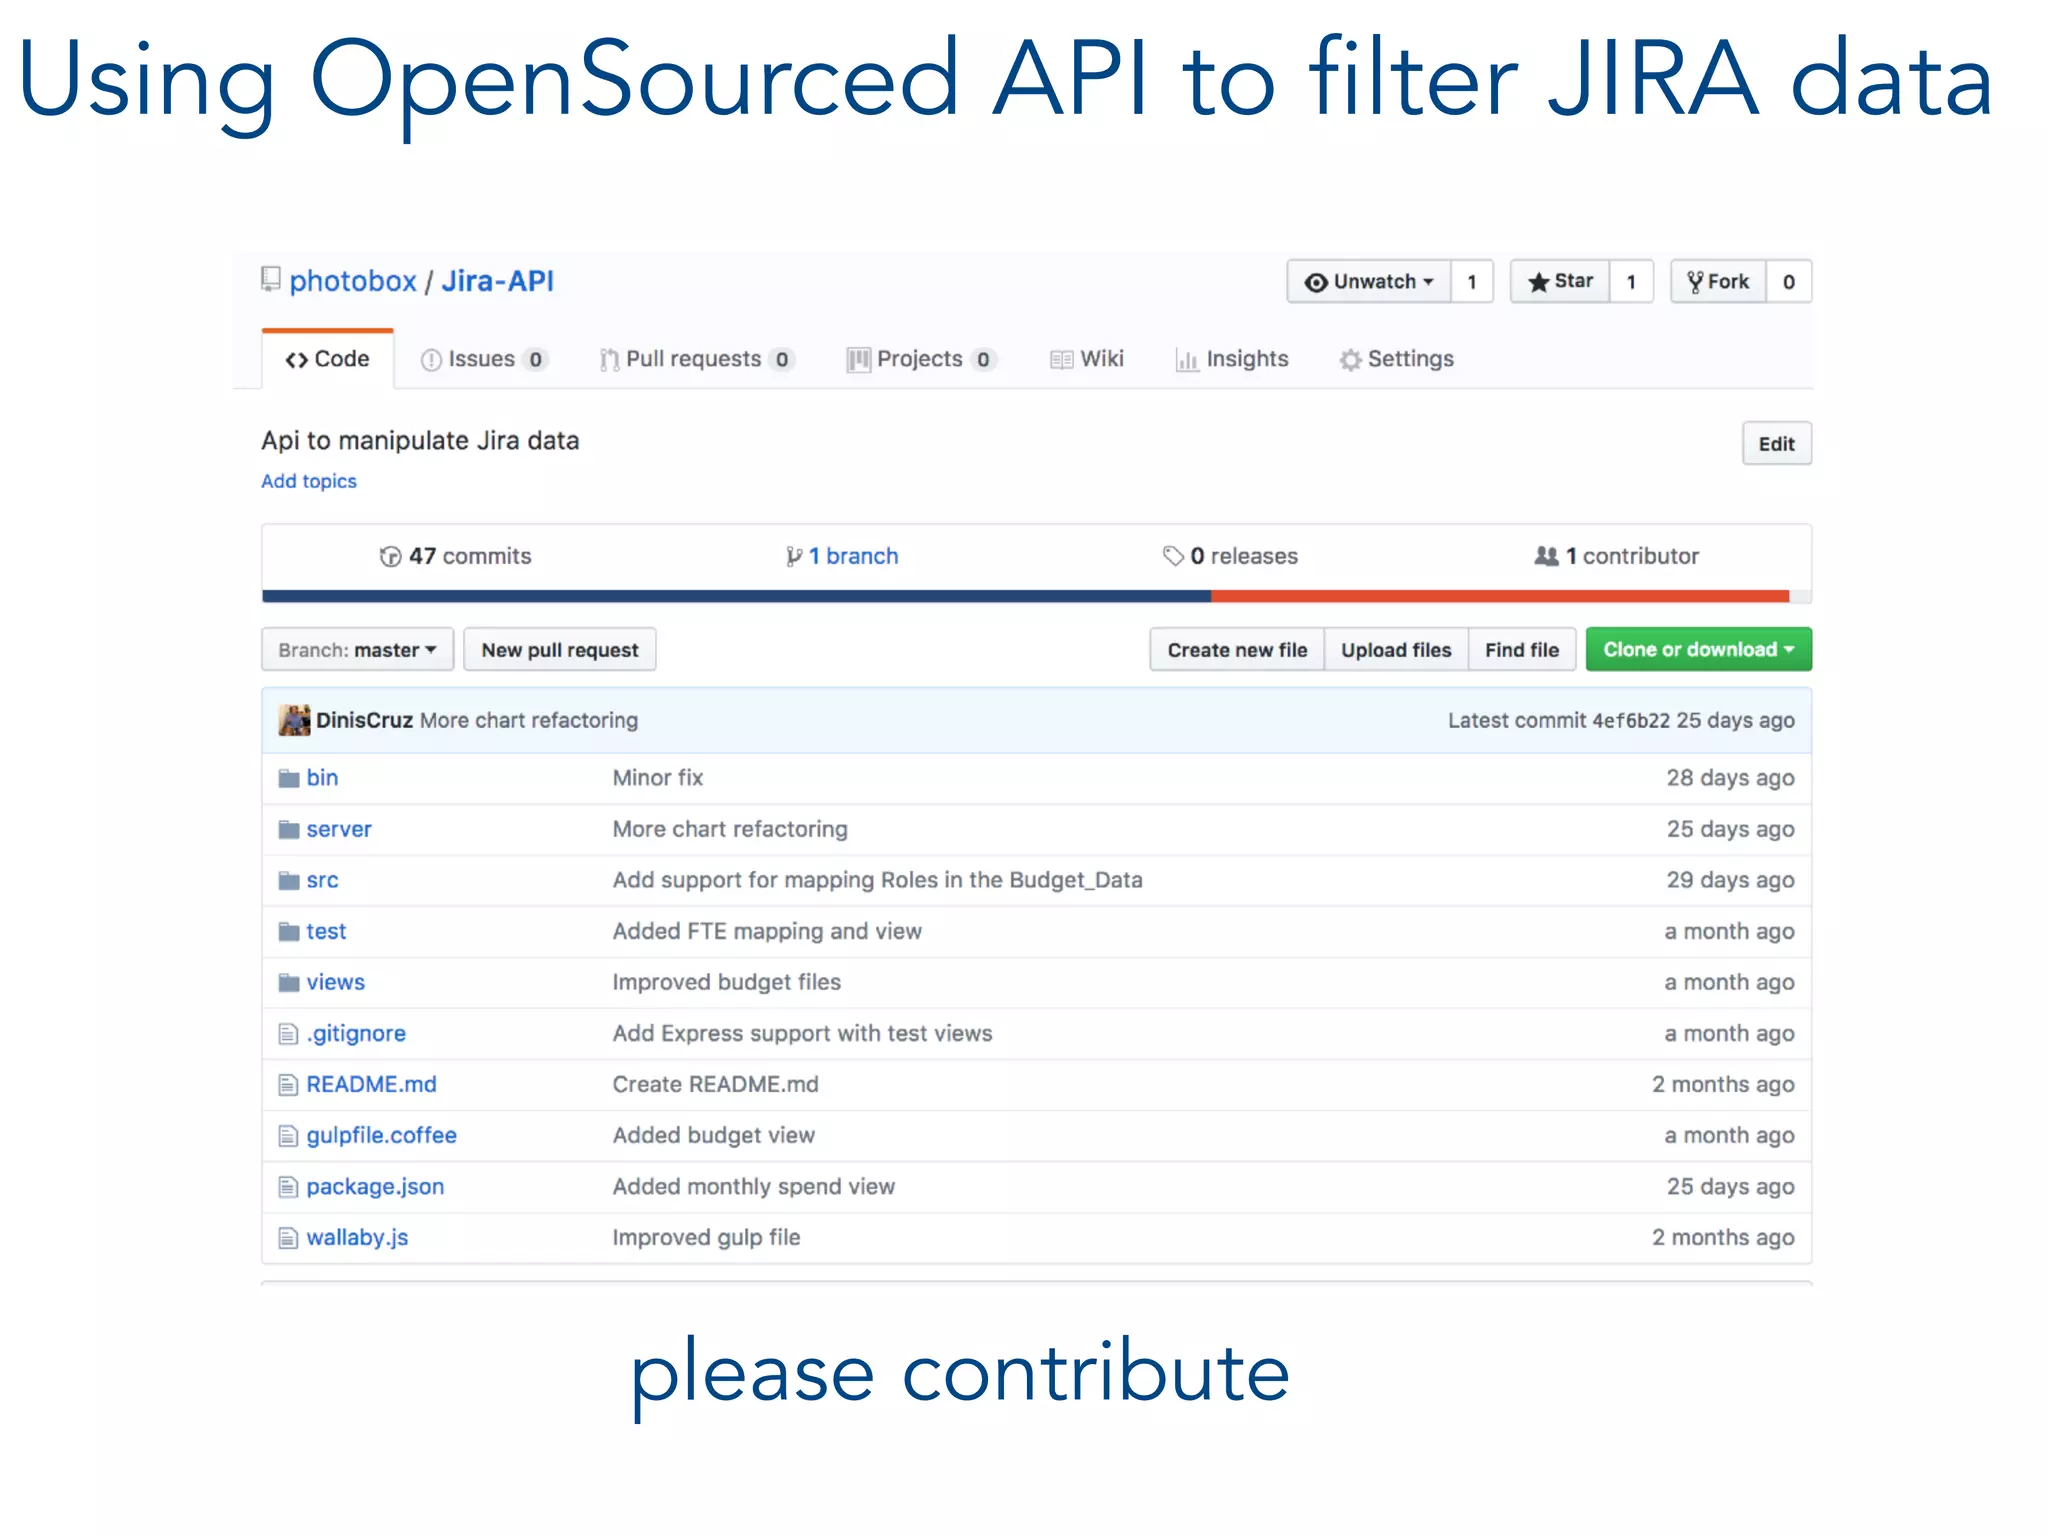2048x1536 pixels.
Task: Open the Insights tab
Action: point(1232,359)
